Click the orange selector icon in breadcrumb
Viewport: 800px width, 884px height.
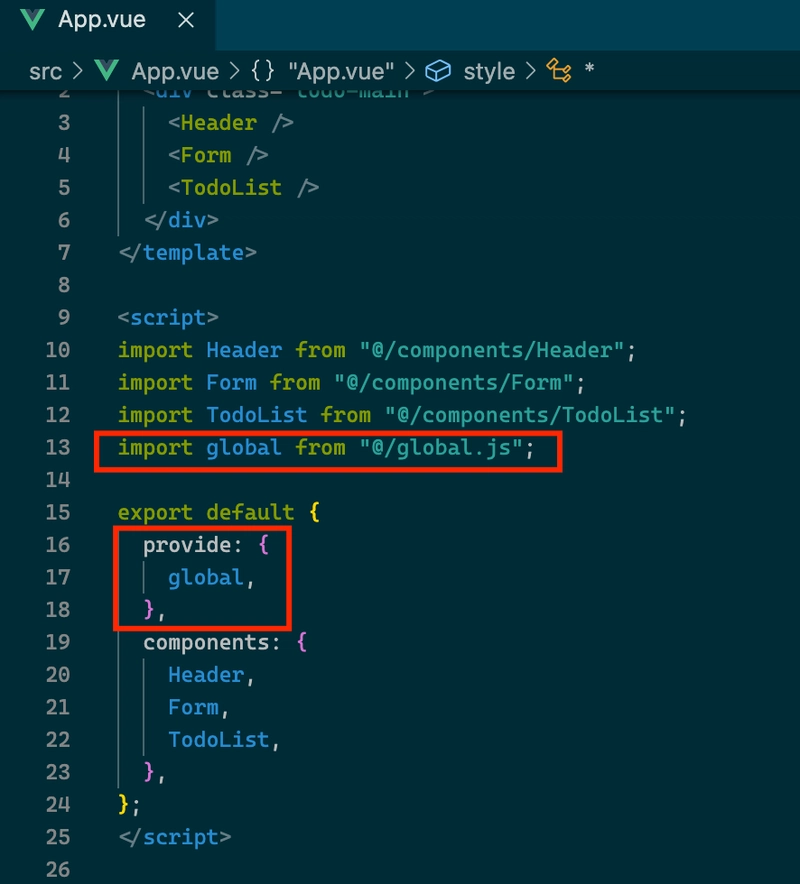[559, 70]
